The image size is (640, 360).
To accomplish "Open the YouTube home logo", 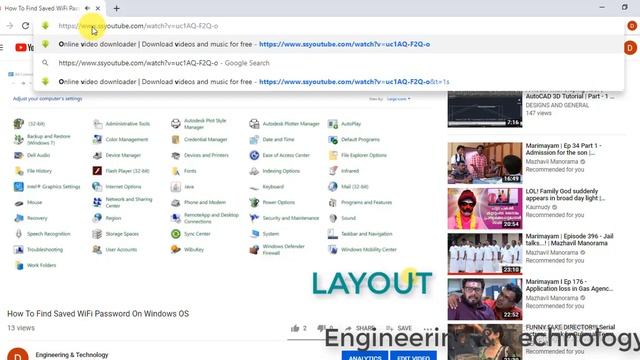I will (24, 48).
